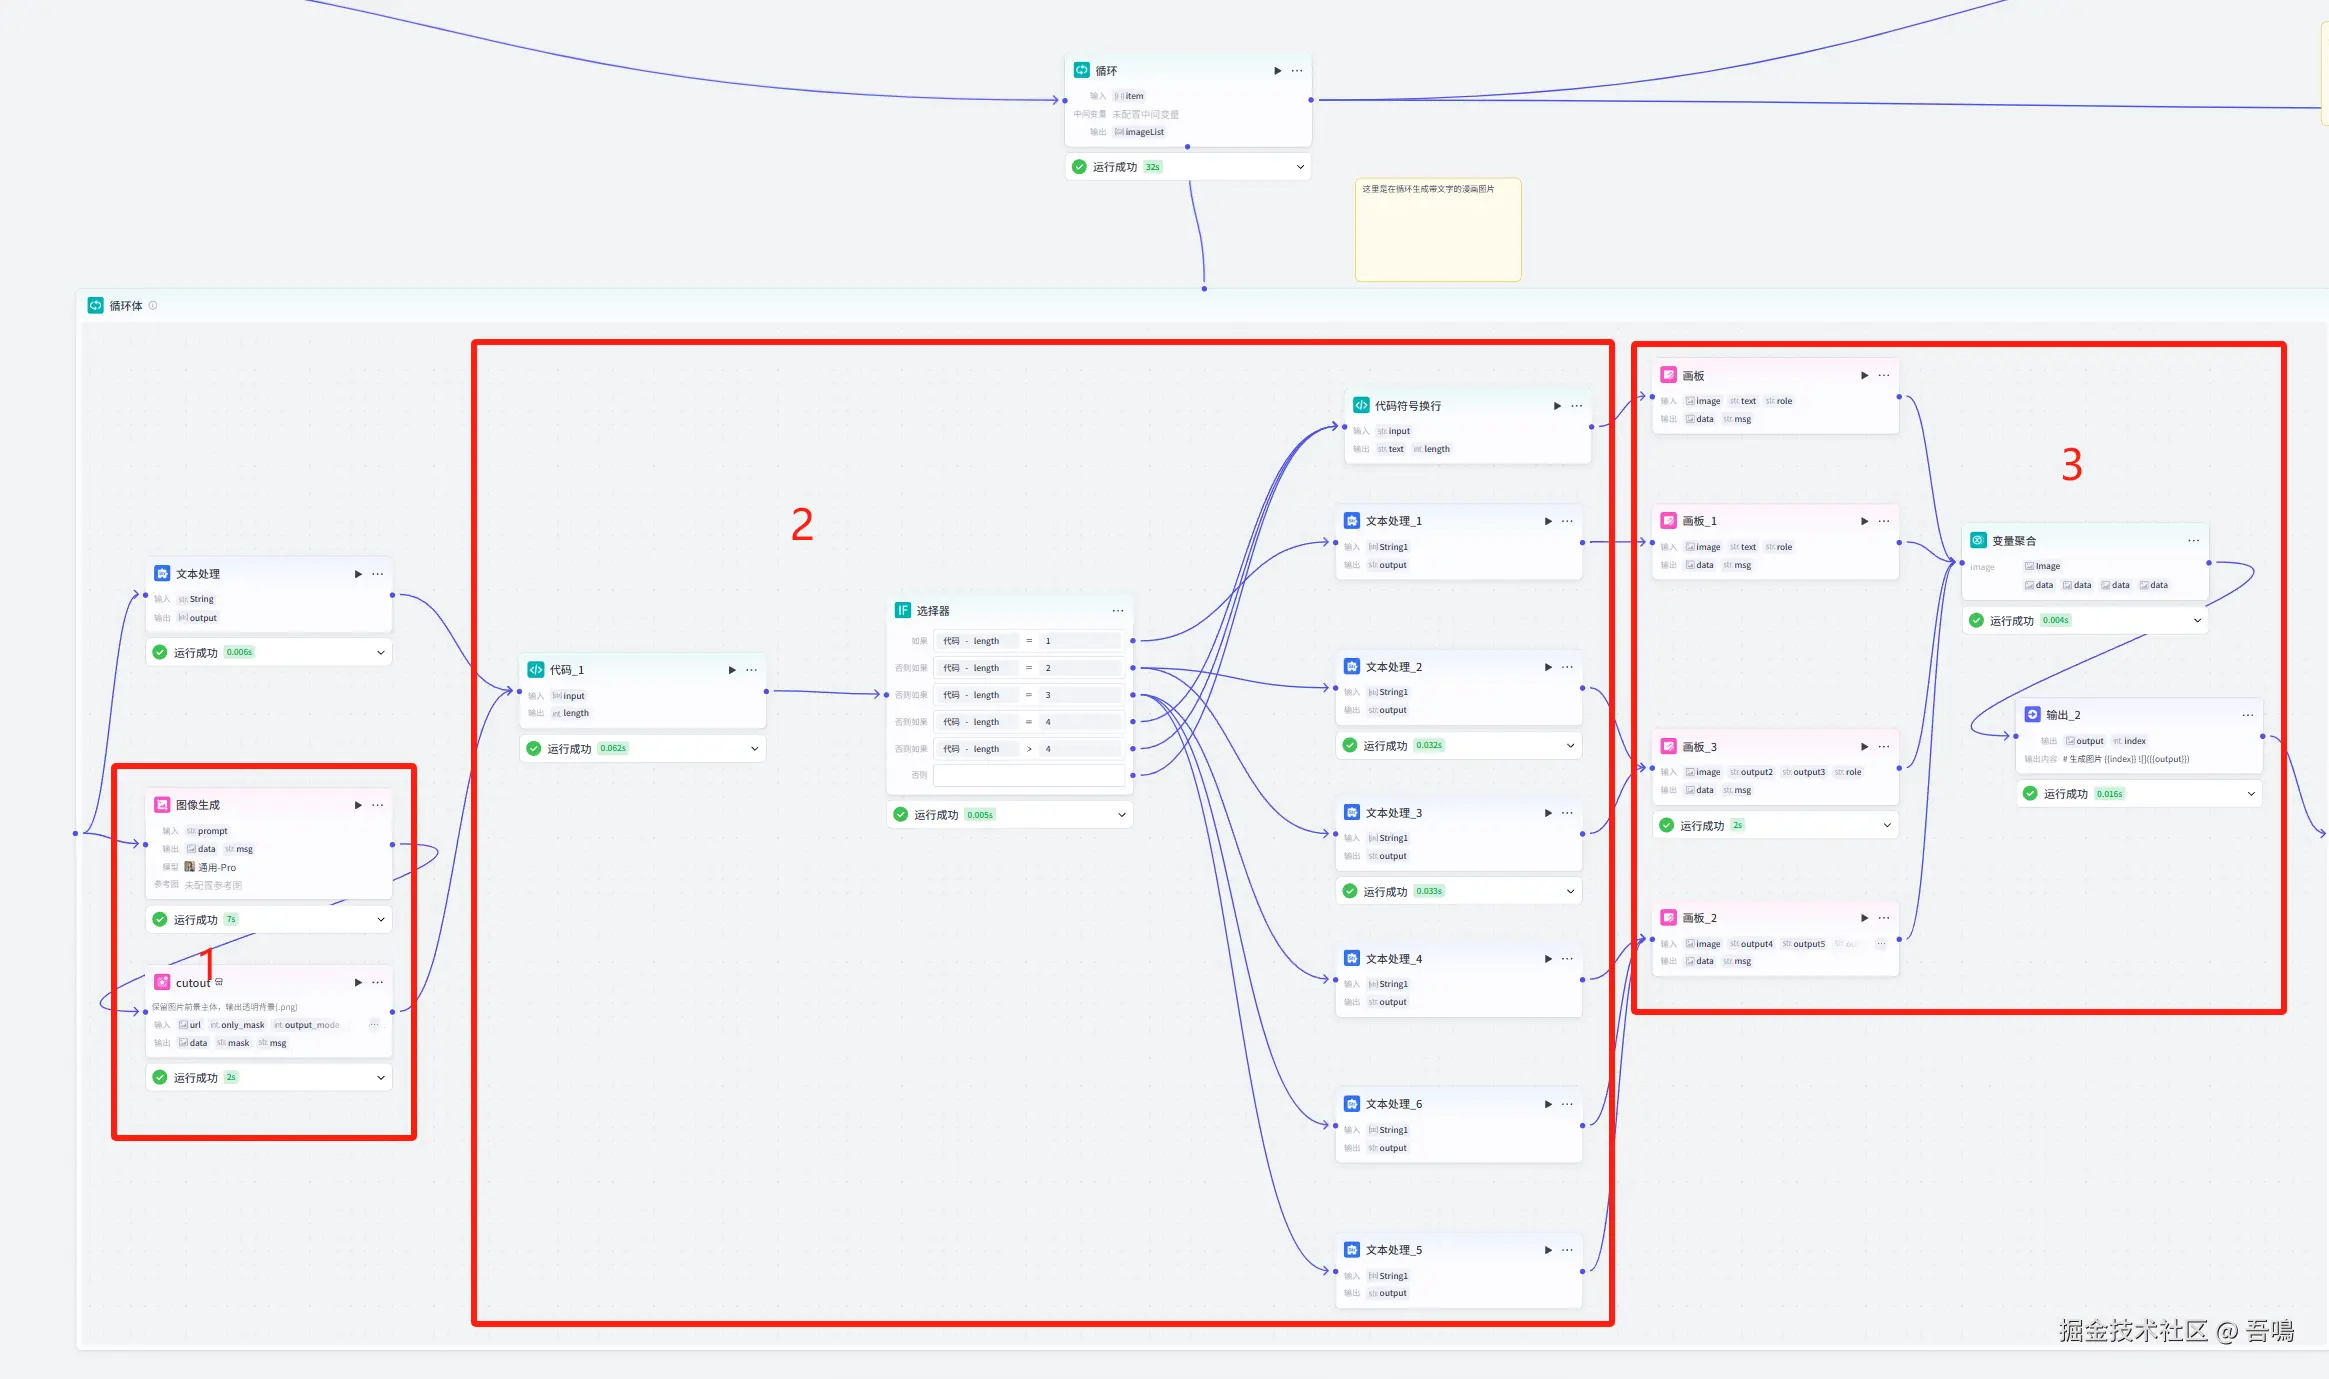Screen dimensions: 2329x1379
Task: Expand the 循环 run result chevron
Action: [x=1300, y=167]
